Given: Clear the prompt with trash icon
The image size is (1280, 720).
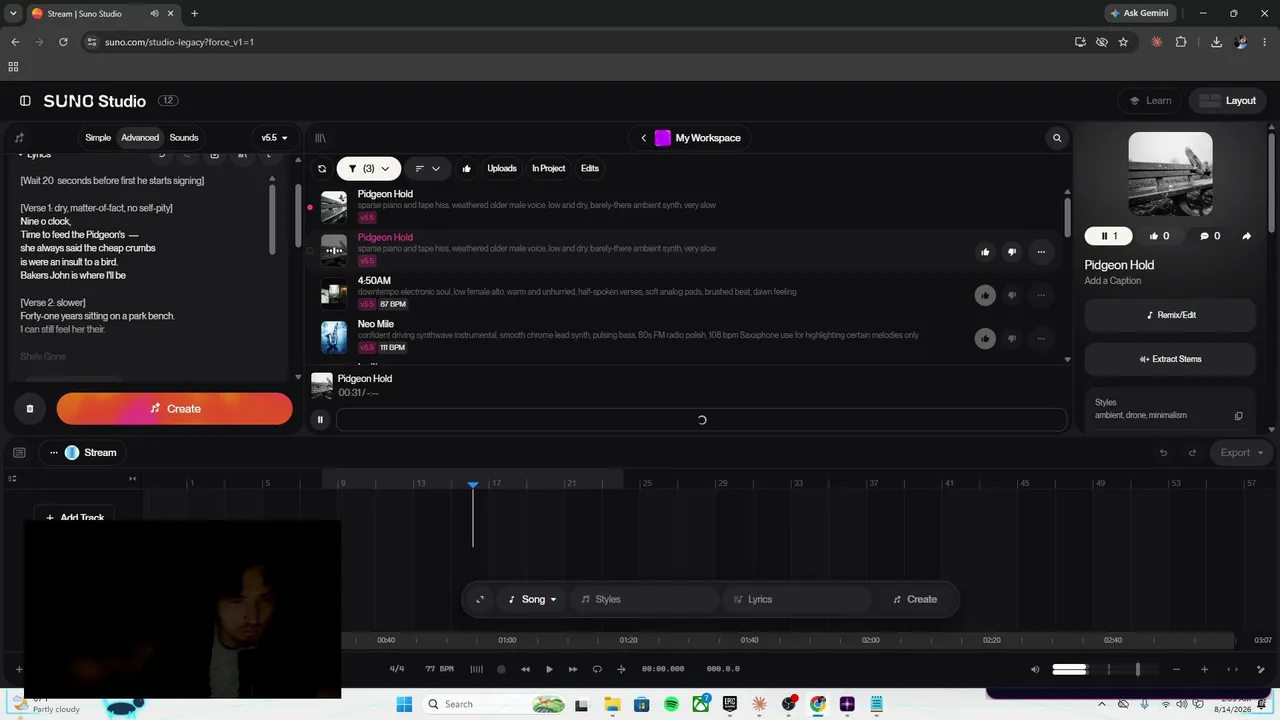Looking at the screenshot, I should tap(30, 408).
